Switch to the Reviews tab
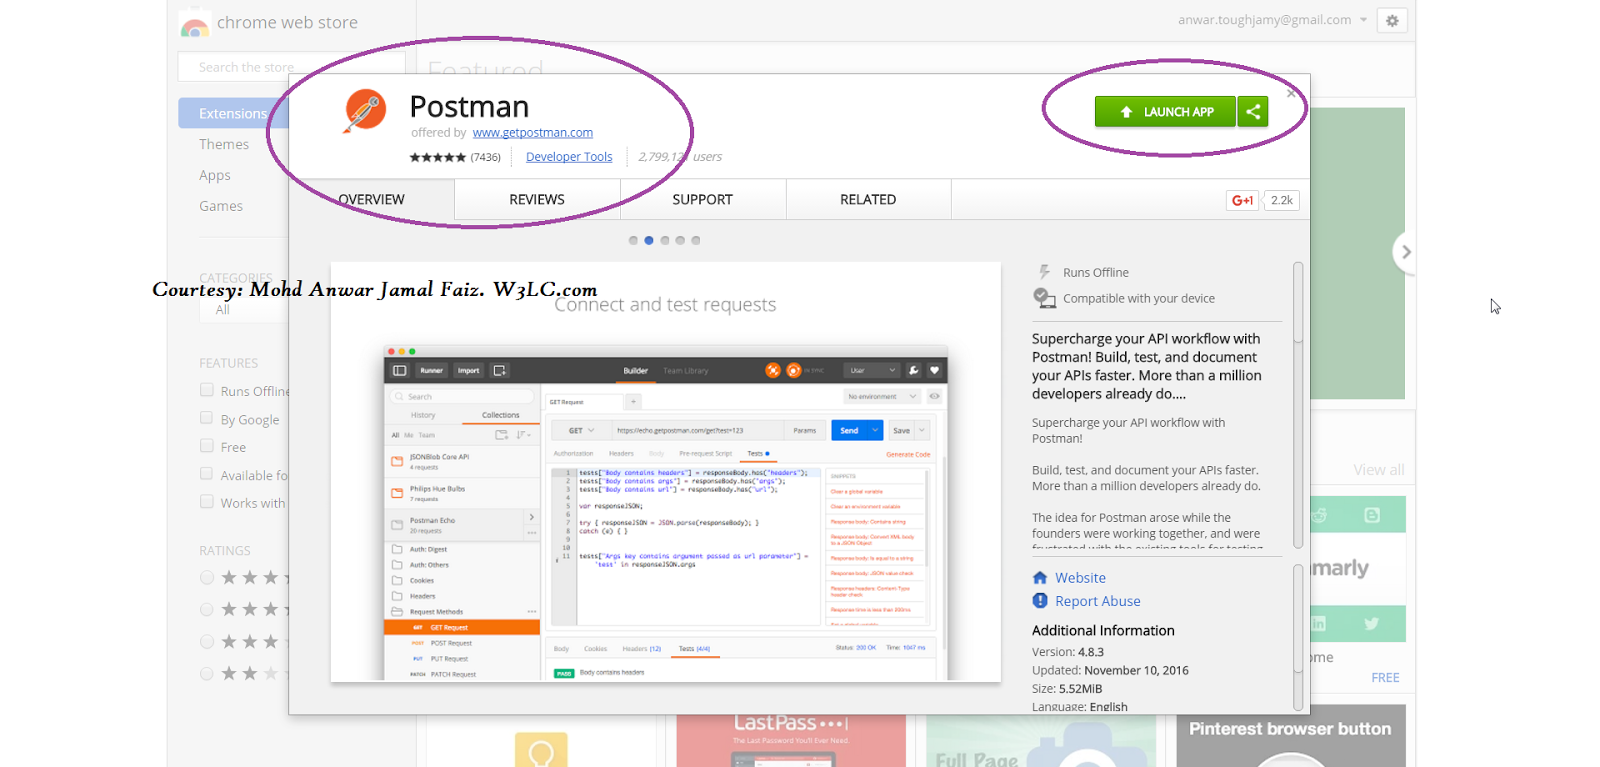Screen dimensions: 1600x767 pos(537,200)
